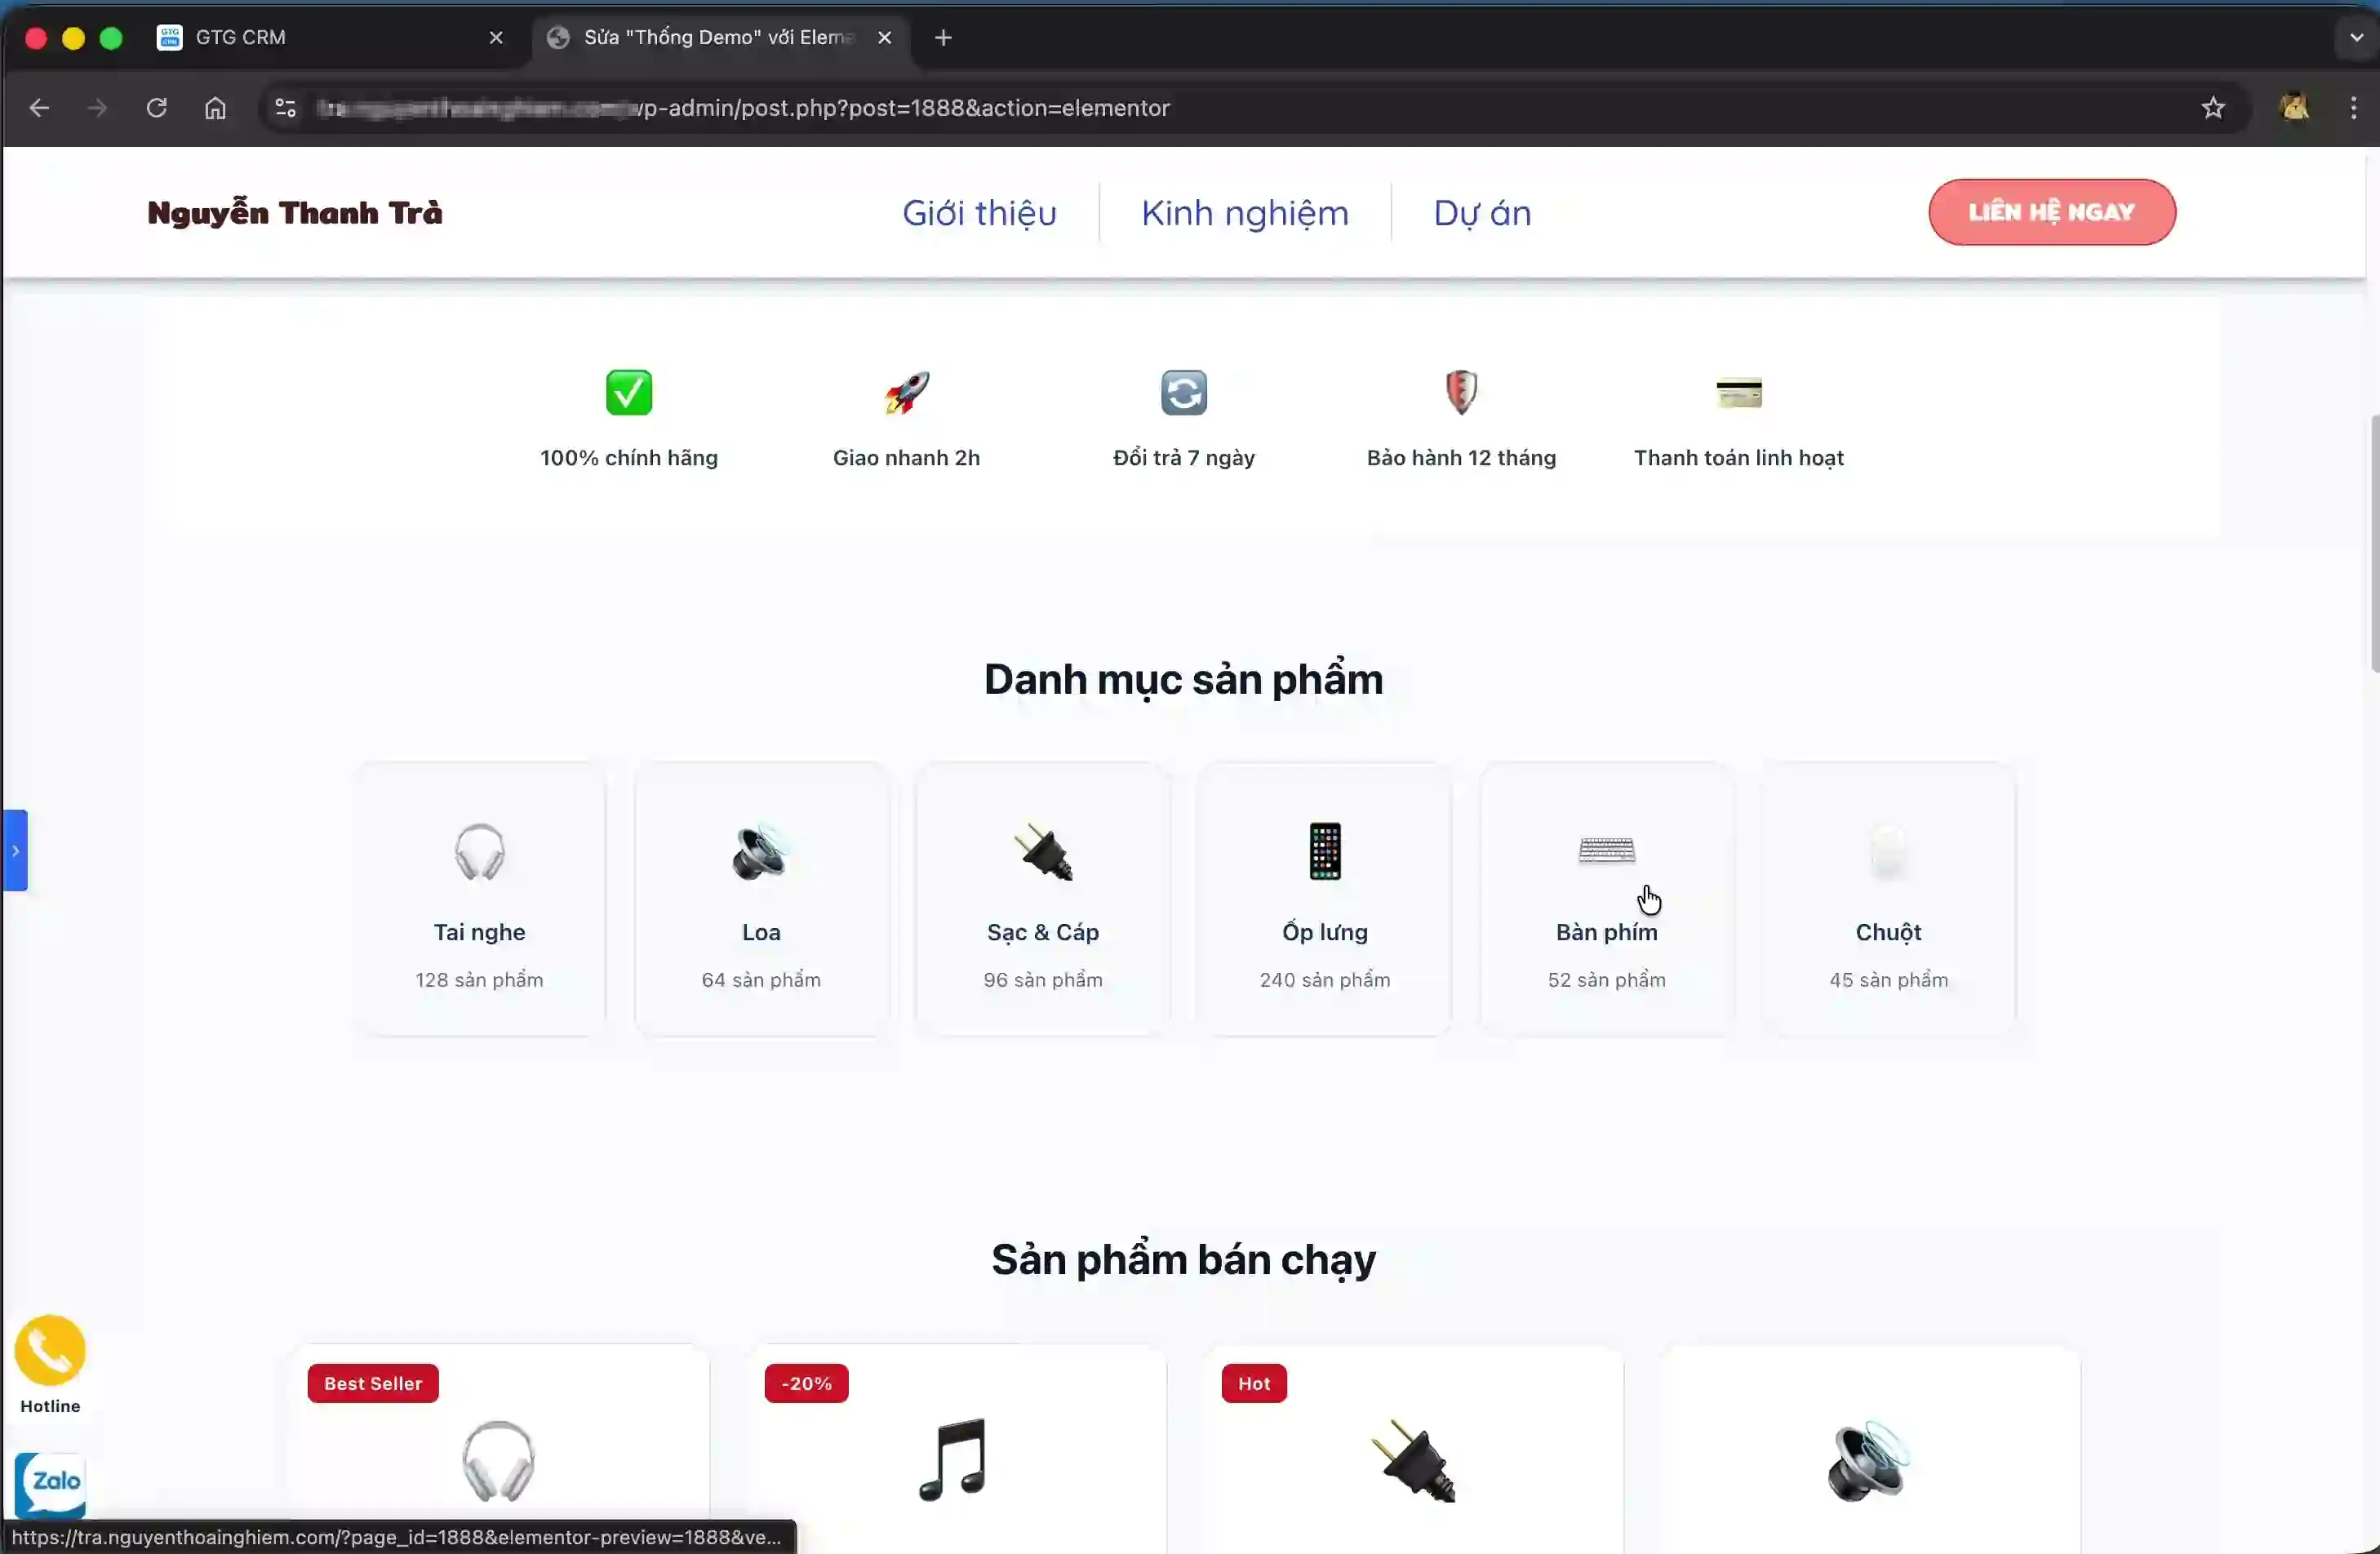Viewport: 2380px width, 1554px height.
Task: Click the rocket icon above Giao nhanh 2h
Action: [x=906, y=392]
